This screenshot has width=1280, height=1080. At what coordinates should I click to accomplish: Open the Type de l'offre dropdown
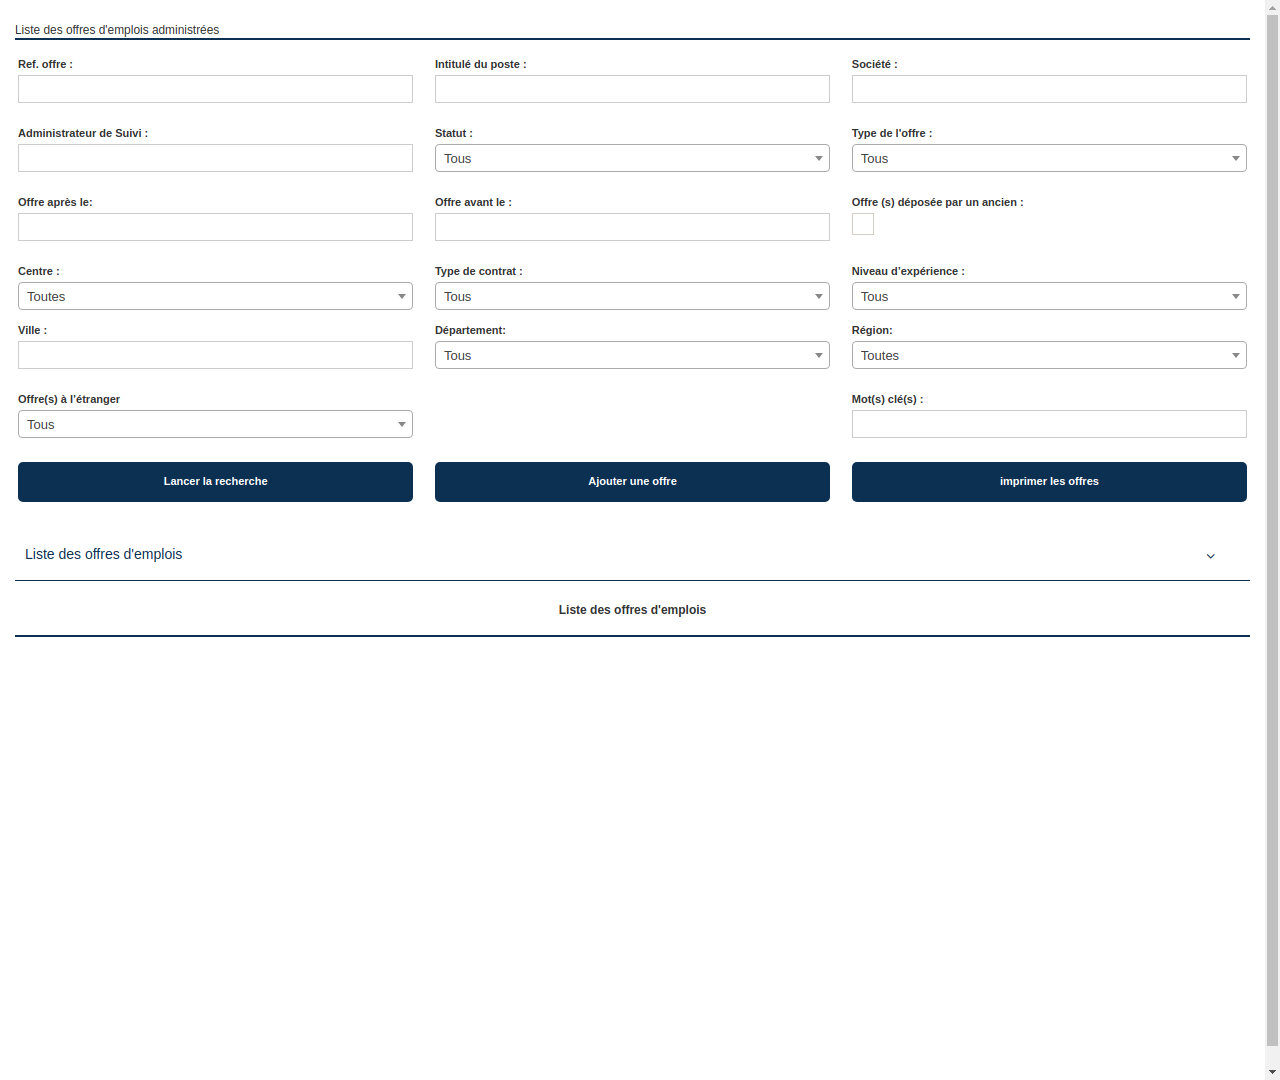1048,158
